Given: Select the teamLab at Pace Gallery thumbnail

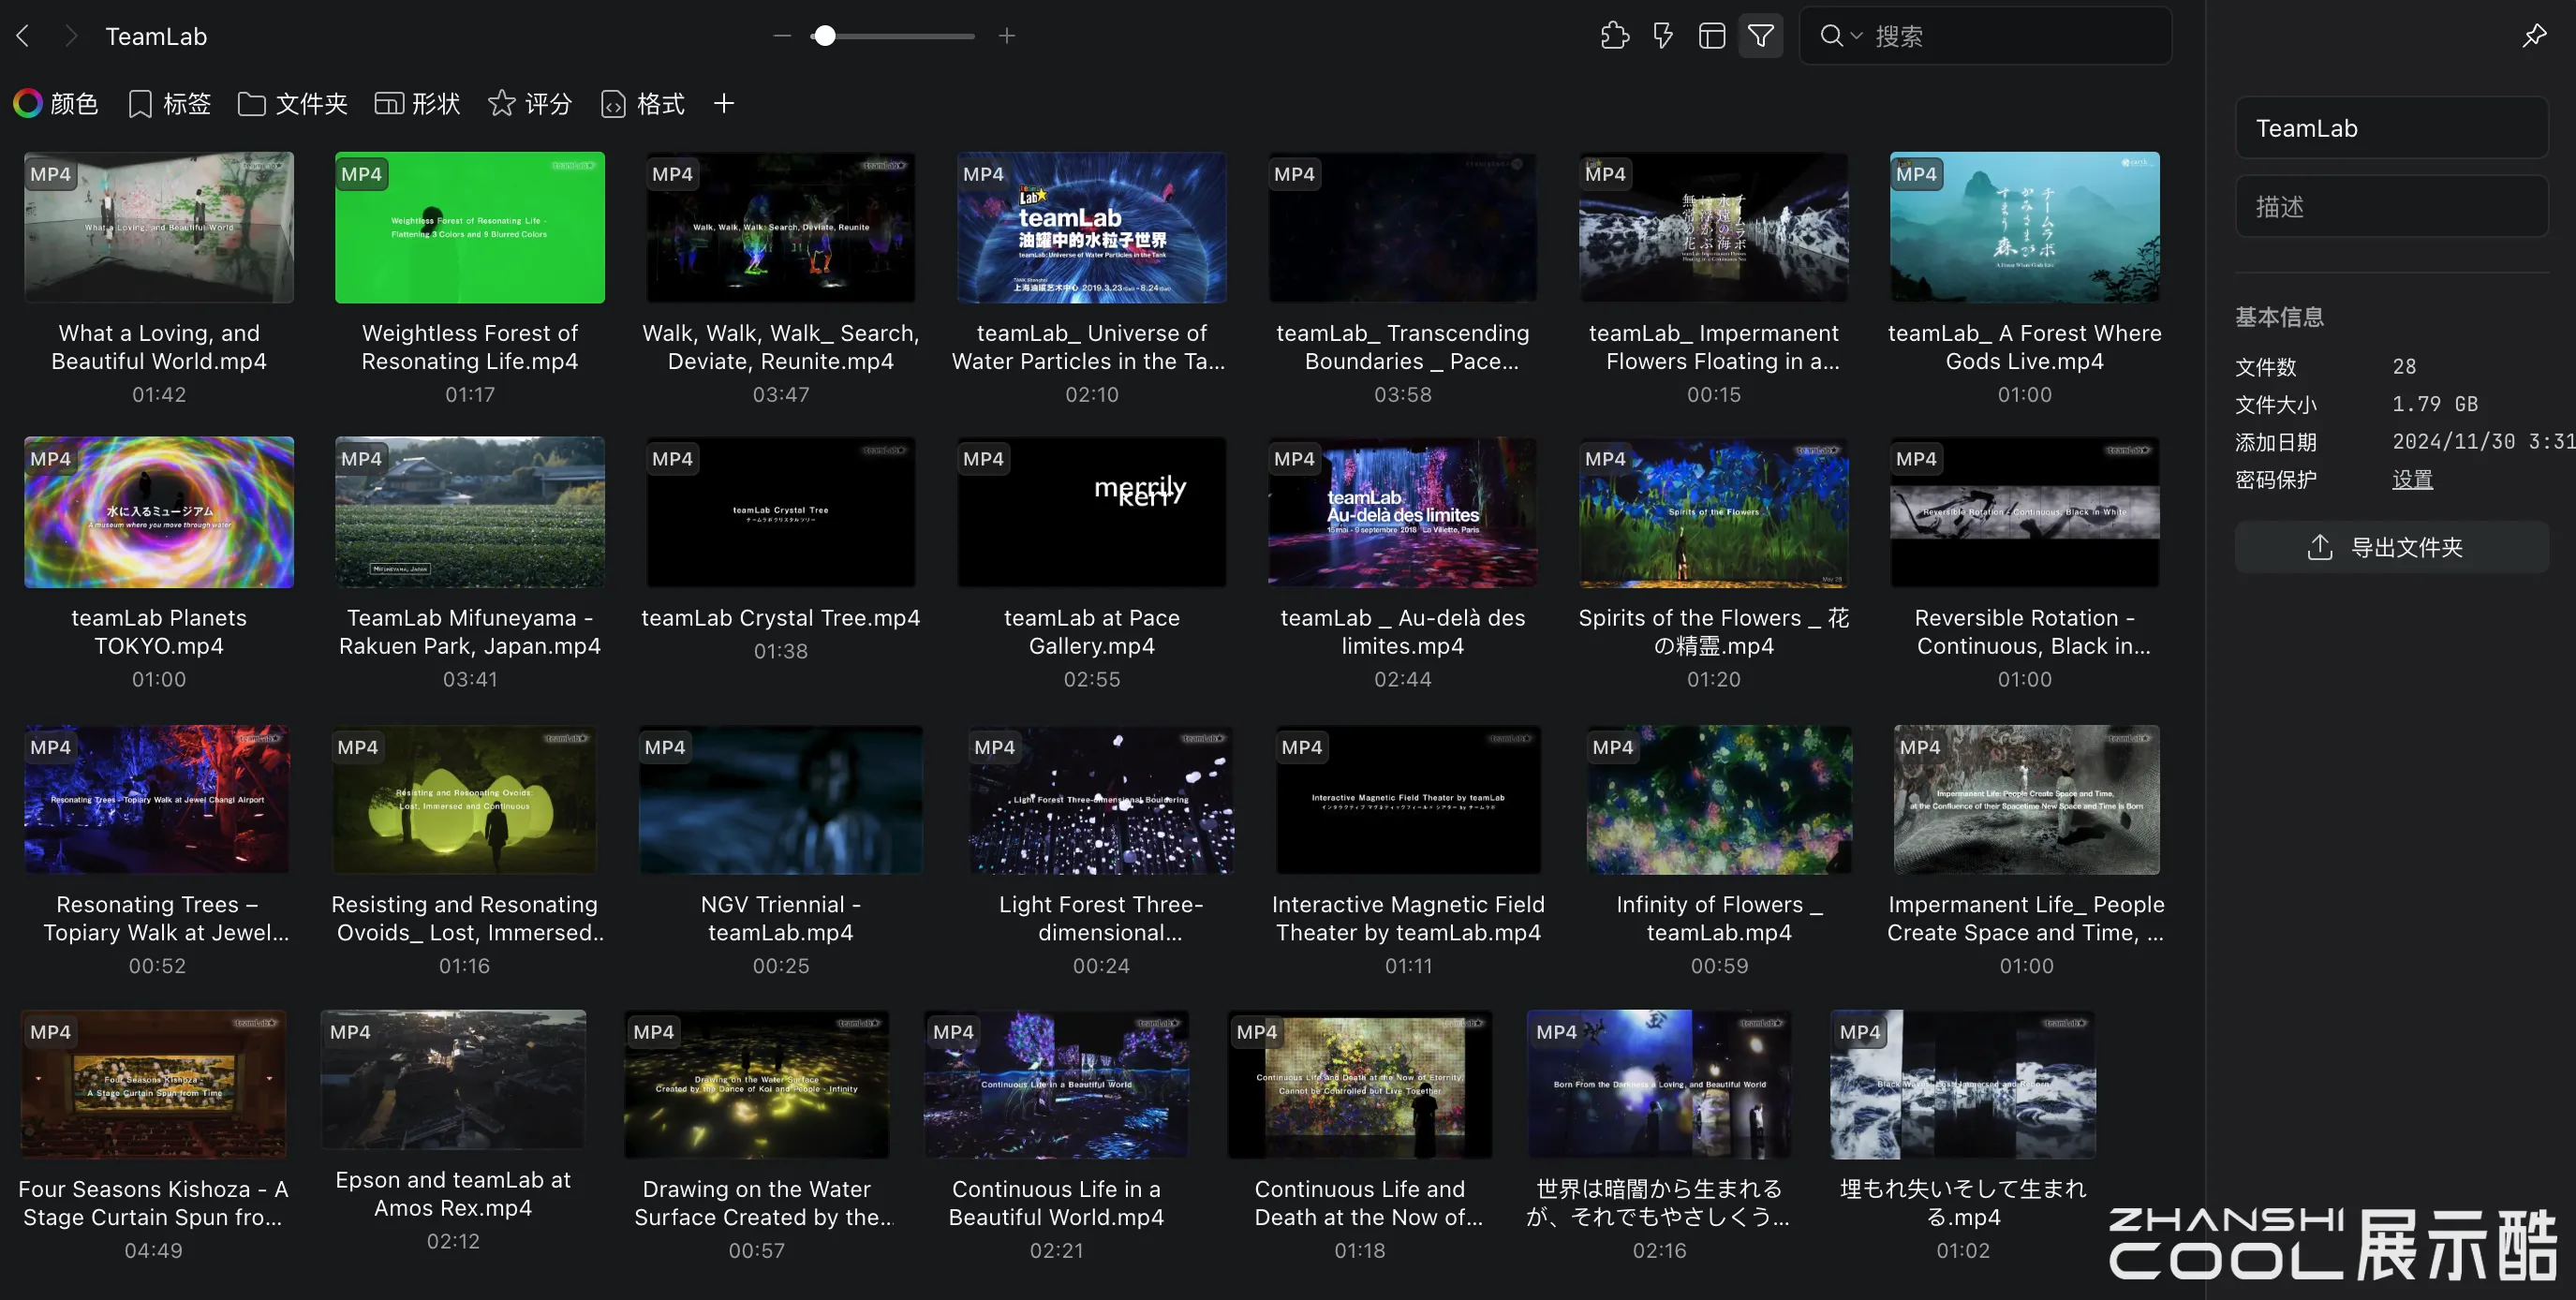Looking at the screenshot, I should pyautogui.click(x=1092, y=512).
